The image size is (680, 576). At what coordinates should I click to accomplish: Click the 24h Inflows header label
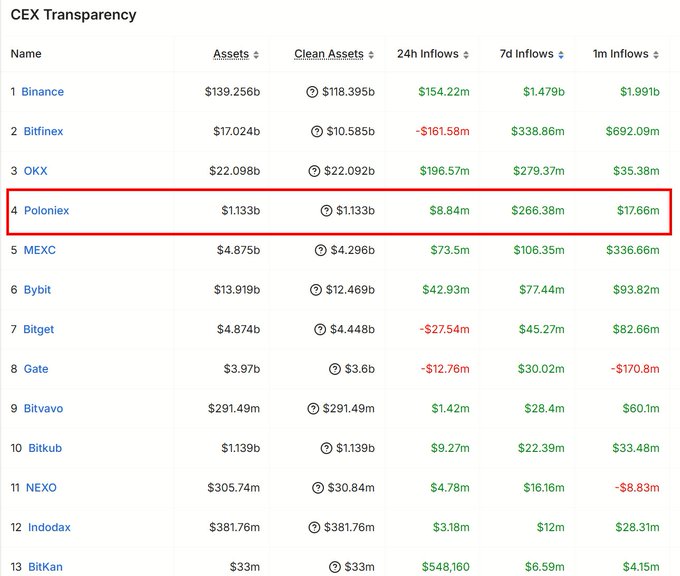(x=428, y=54)
